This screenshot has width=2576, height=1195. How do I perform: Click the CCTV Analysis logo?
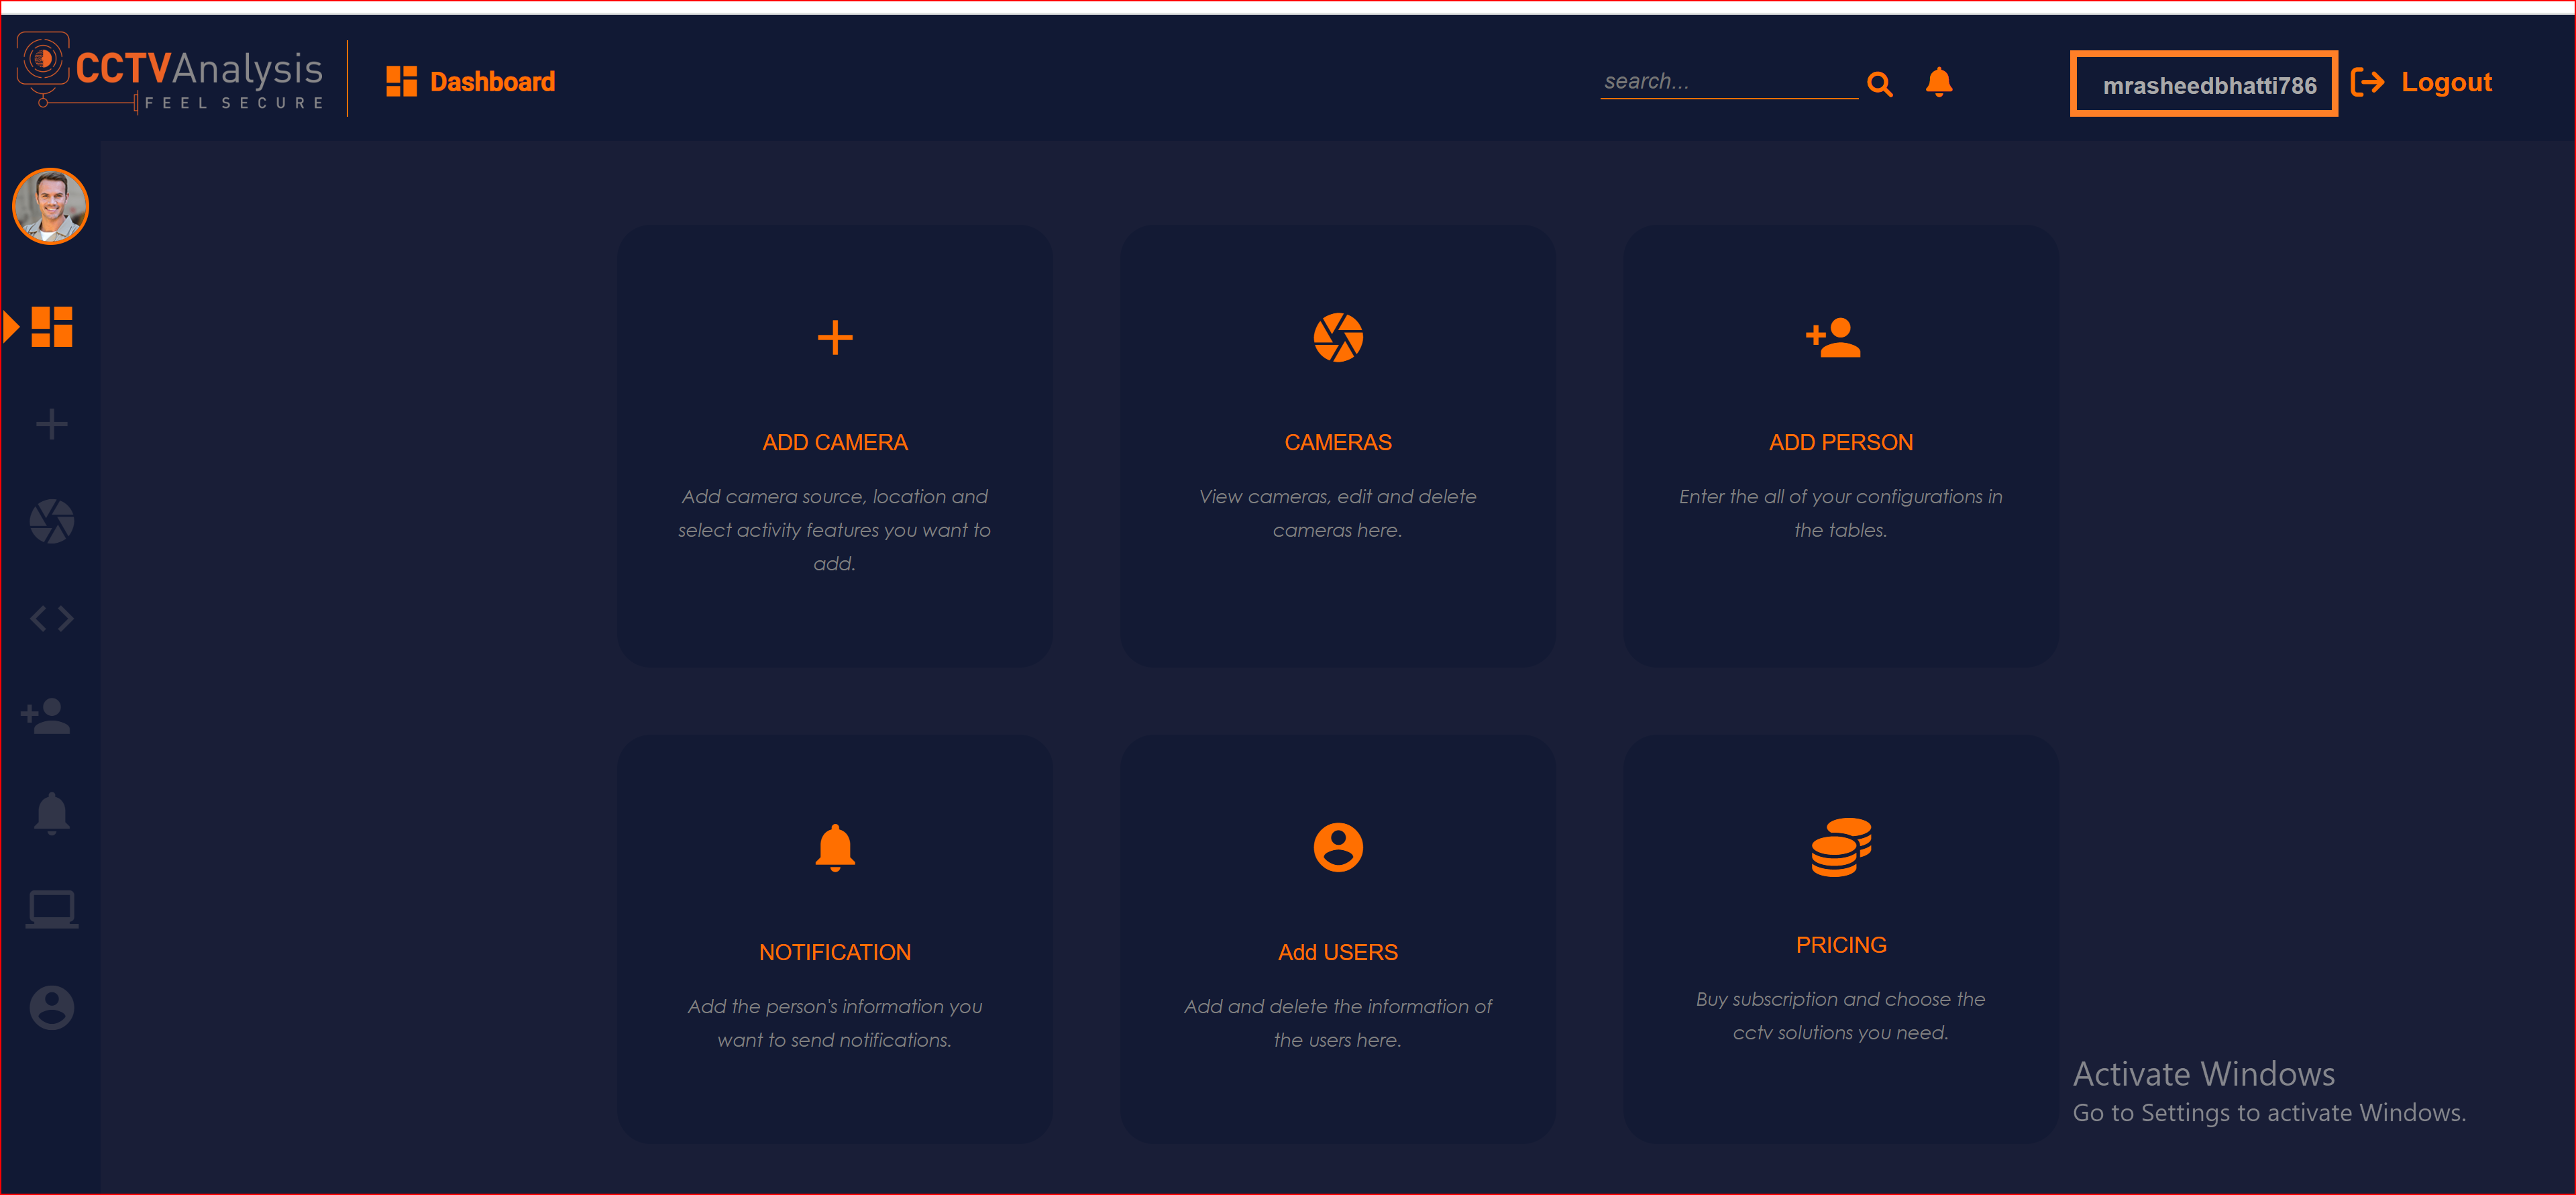(x=171, y=73)
